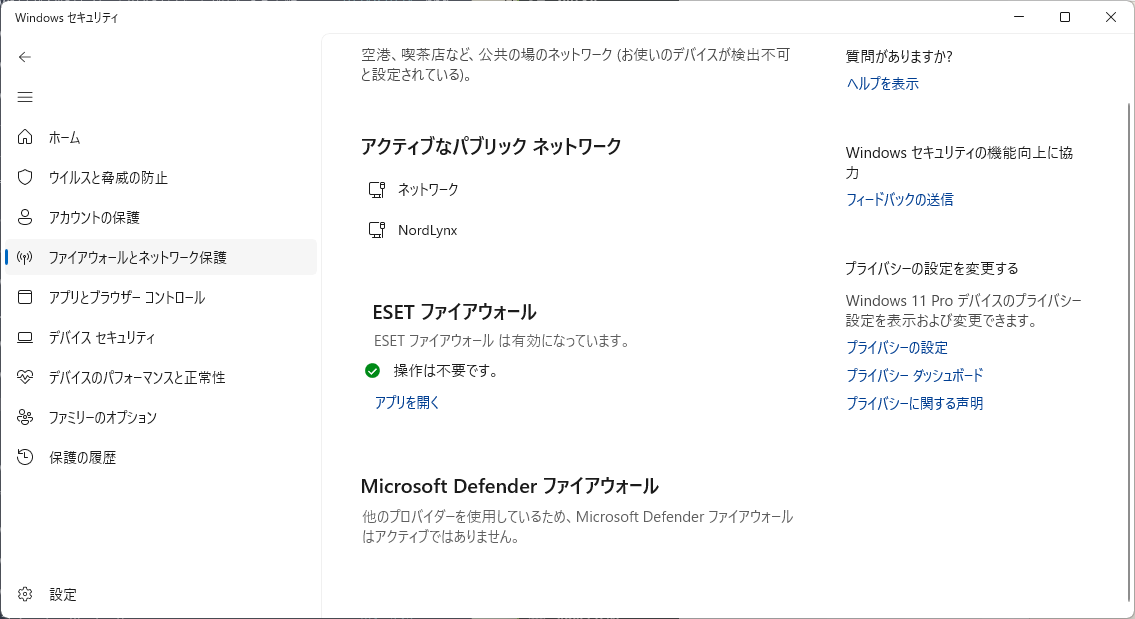
Task: Click the gear icon for 設定
Action: pos(26,594)
